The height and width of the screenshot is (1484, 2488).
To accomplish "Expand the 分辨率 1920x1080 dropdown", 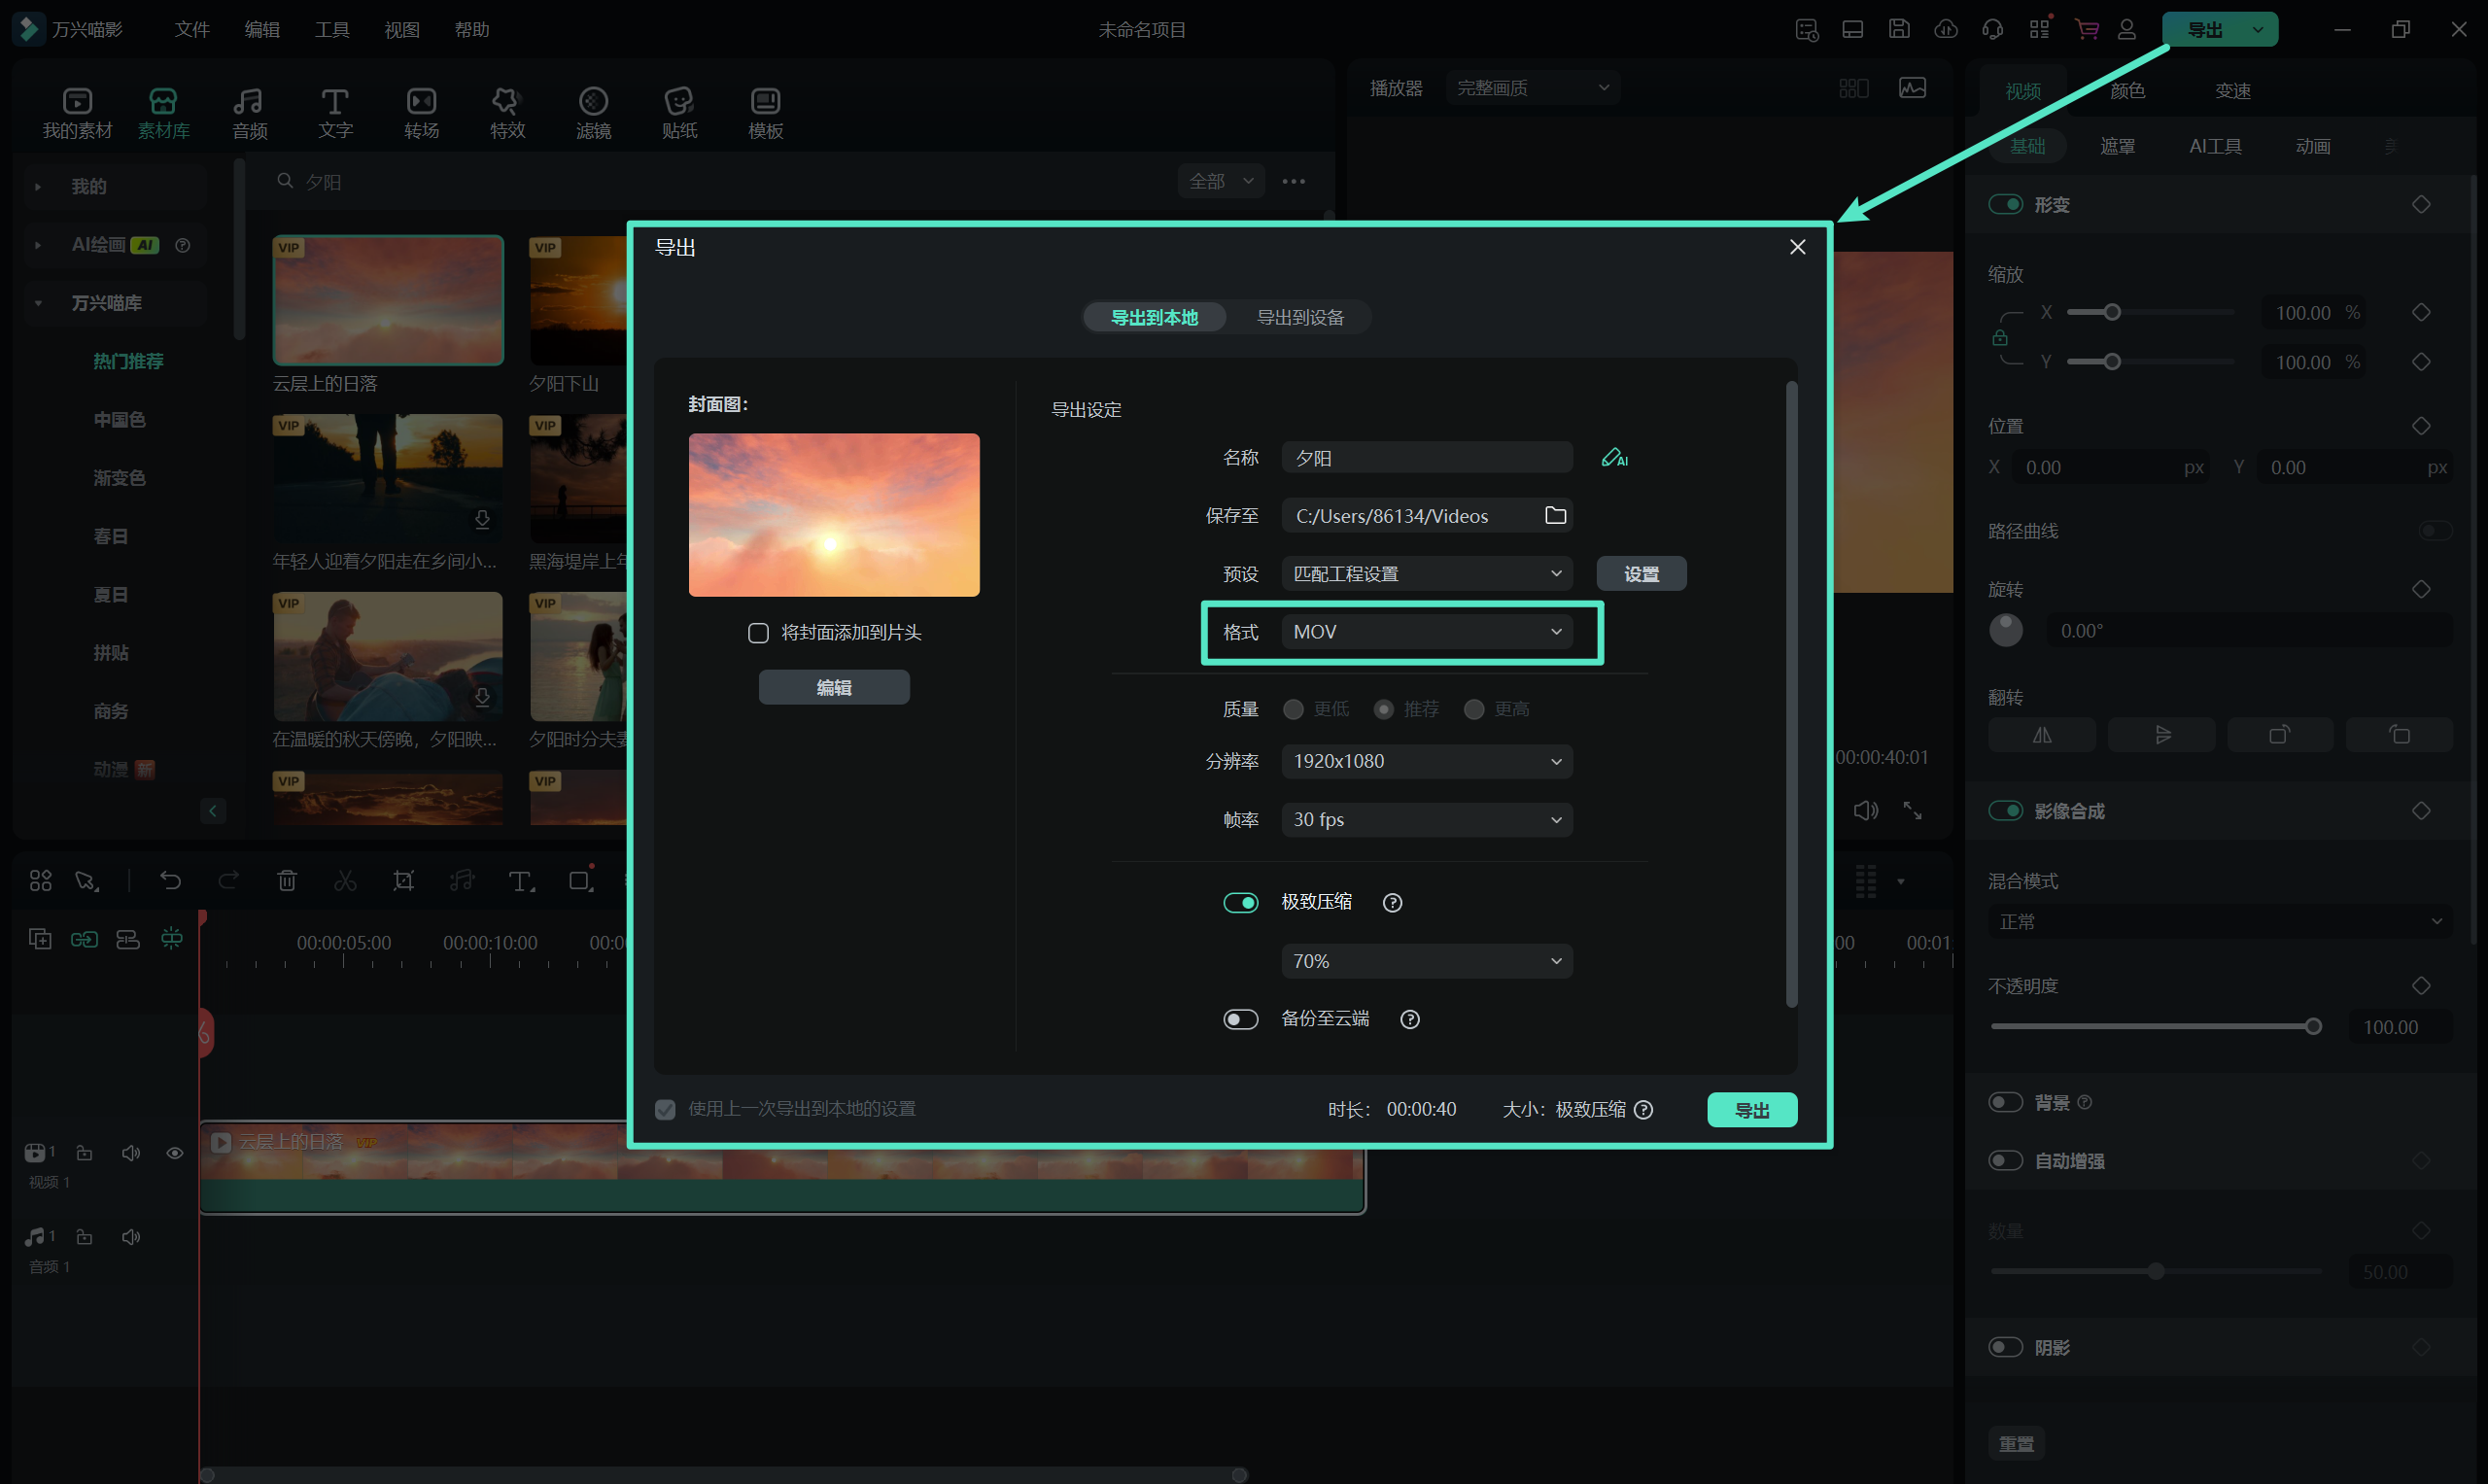I will pos(1426,761).
